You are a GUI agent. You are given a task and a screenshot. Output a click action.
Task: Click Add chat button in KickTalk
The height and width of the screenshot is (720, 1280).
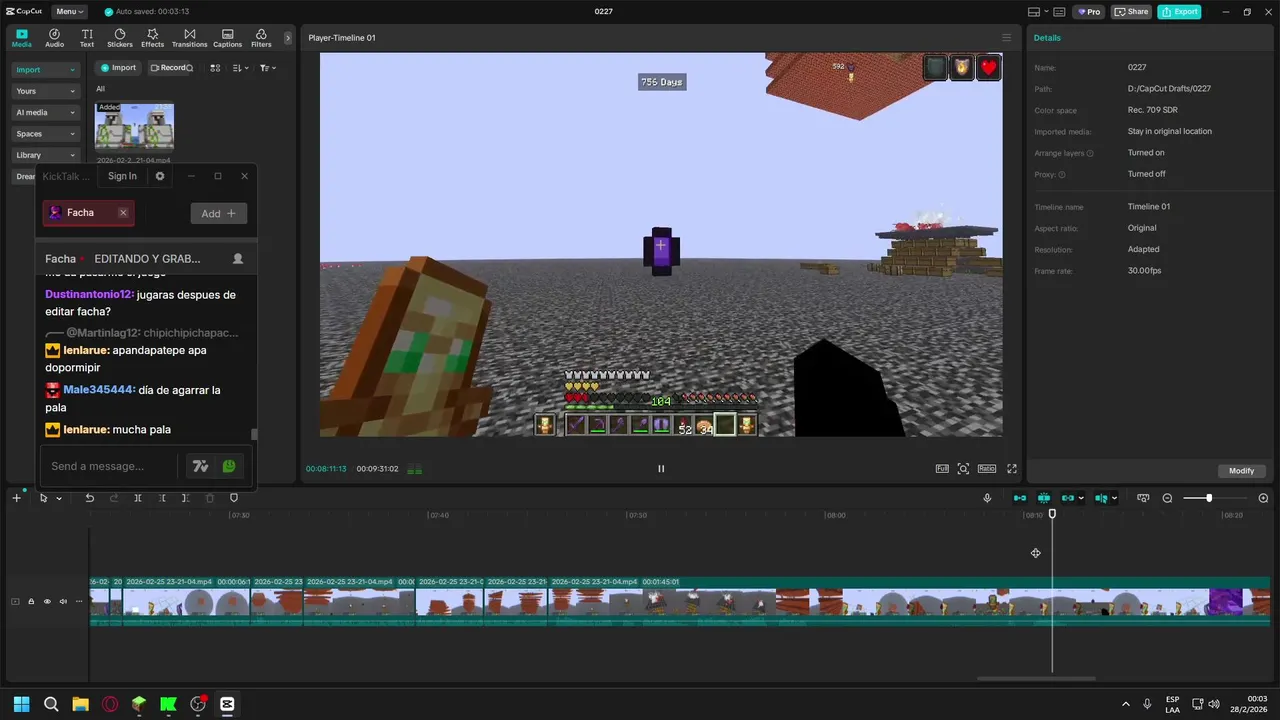(218, 213)
